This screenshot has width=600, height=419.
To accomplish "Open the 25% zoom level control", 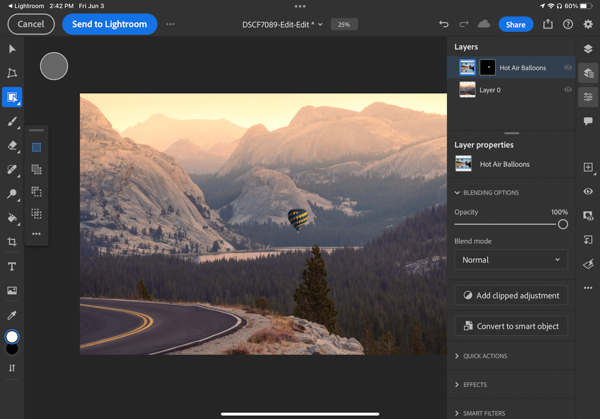I will point(344,24).
